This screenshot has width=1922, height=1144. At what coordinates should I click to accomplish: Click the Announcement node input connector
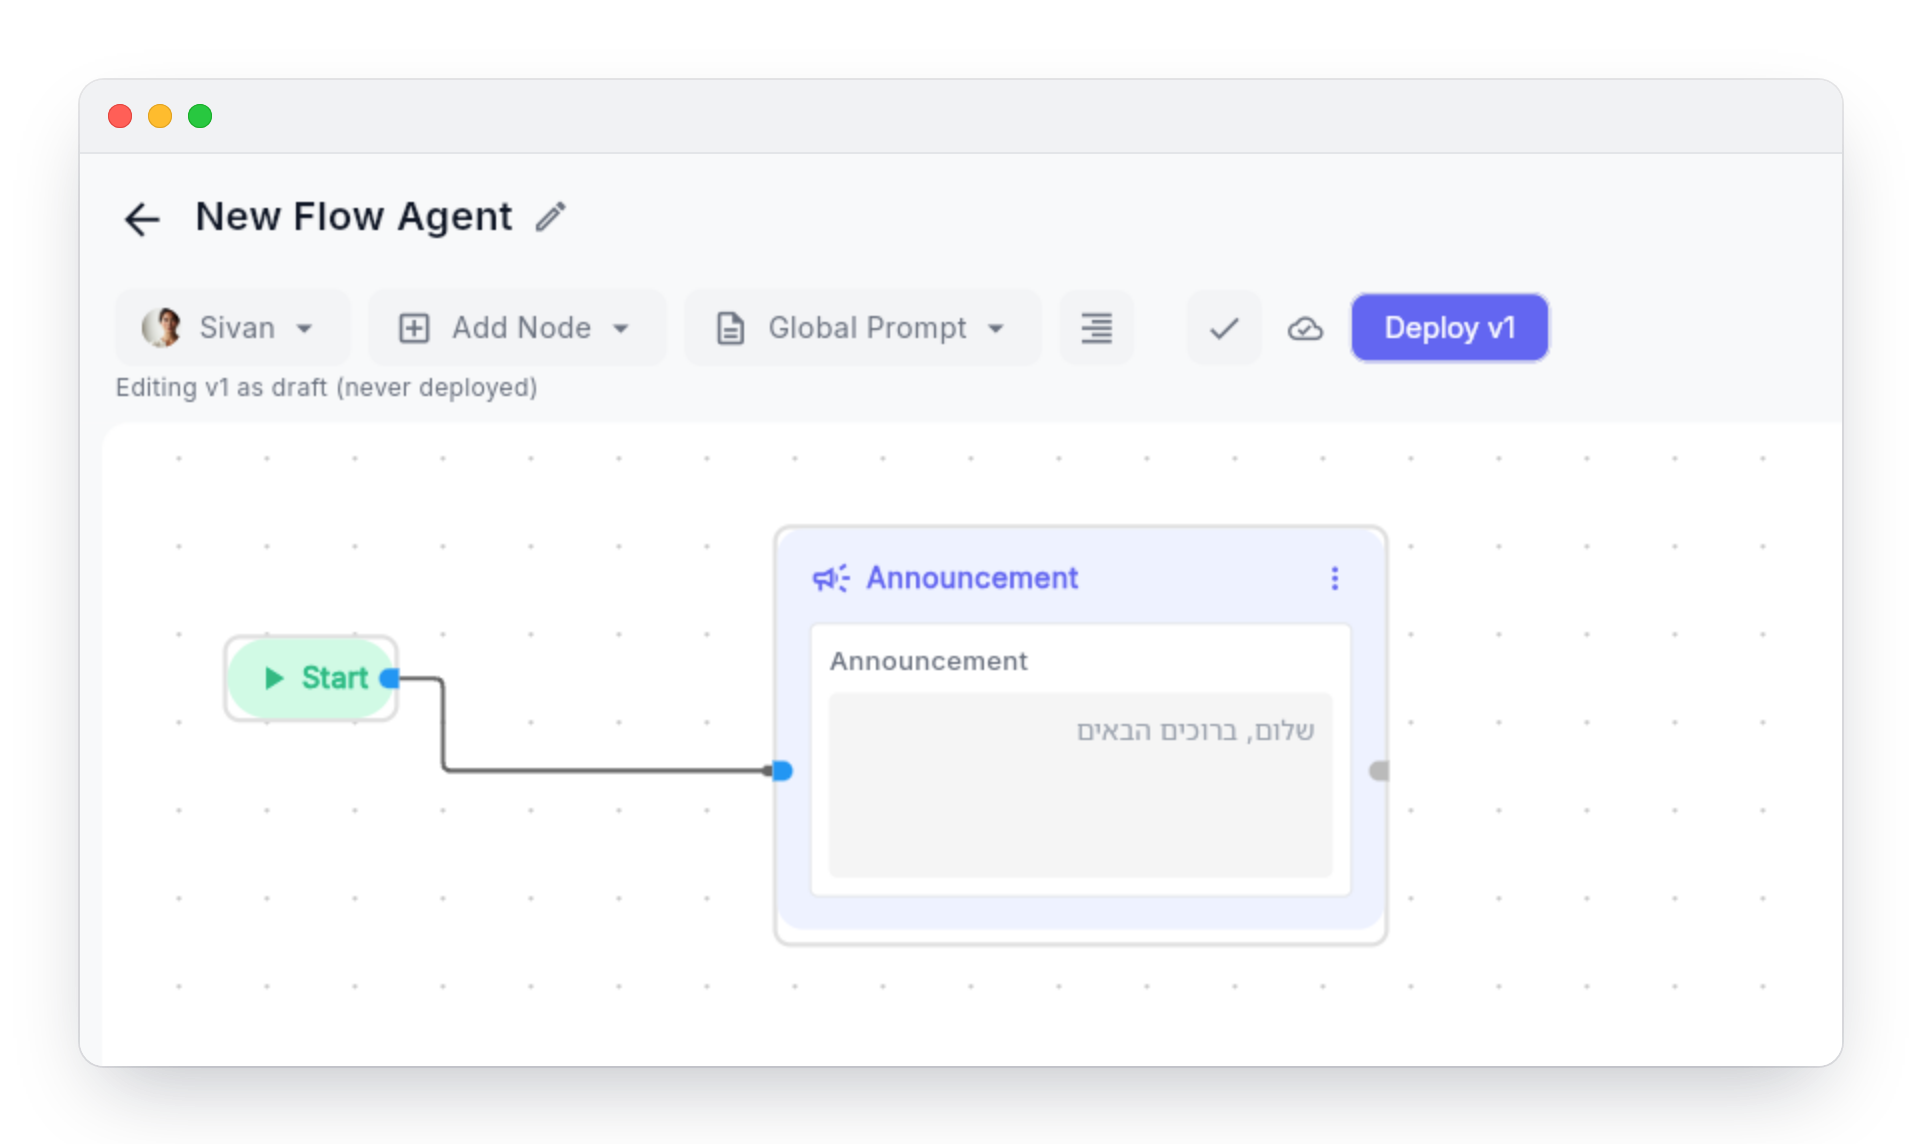coord(782,770)
